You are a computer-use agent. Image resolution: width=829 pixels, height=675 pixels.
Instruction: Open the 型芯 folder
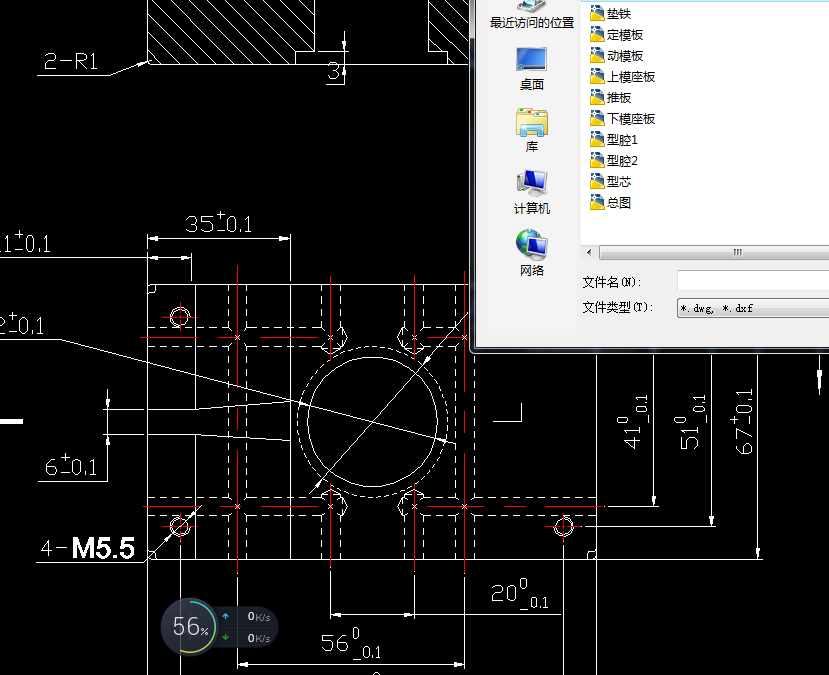611,181
